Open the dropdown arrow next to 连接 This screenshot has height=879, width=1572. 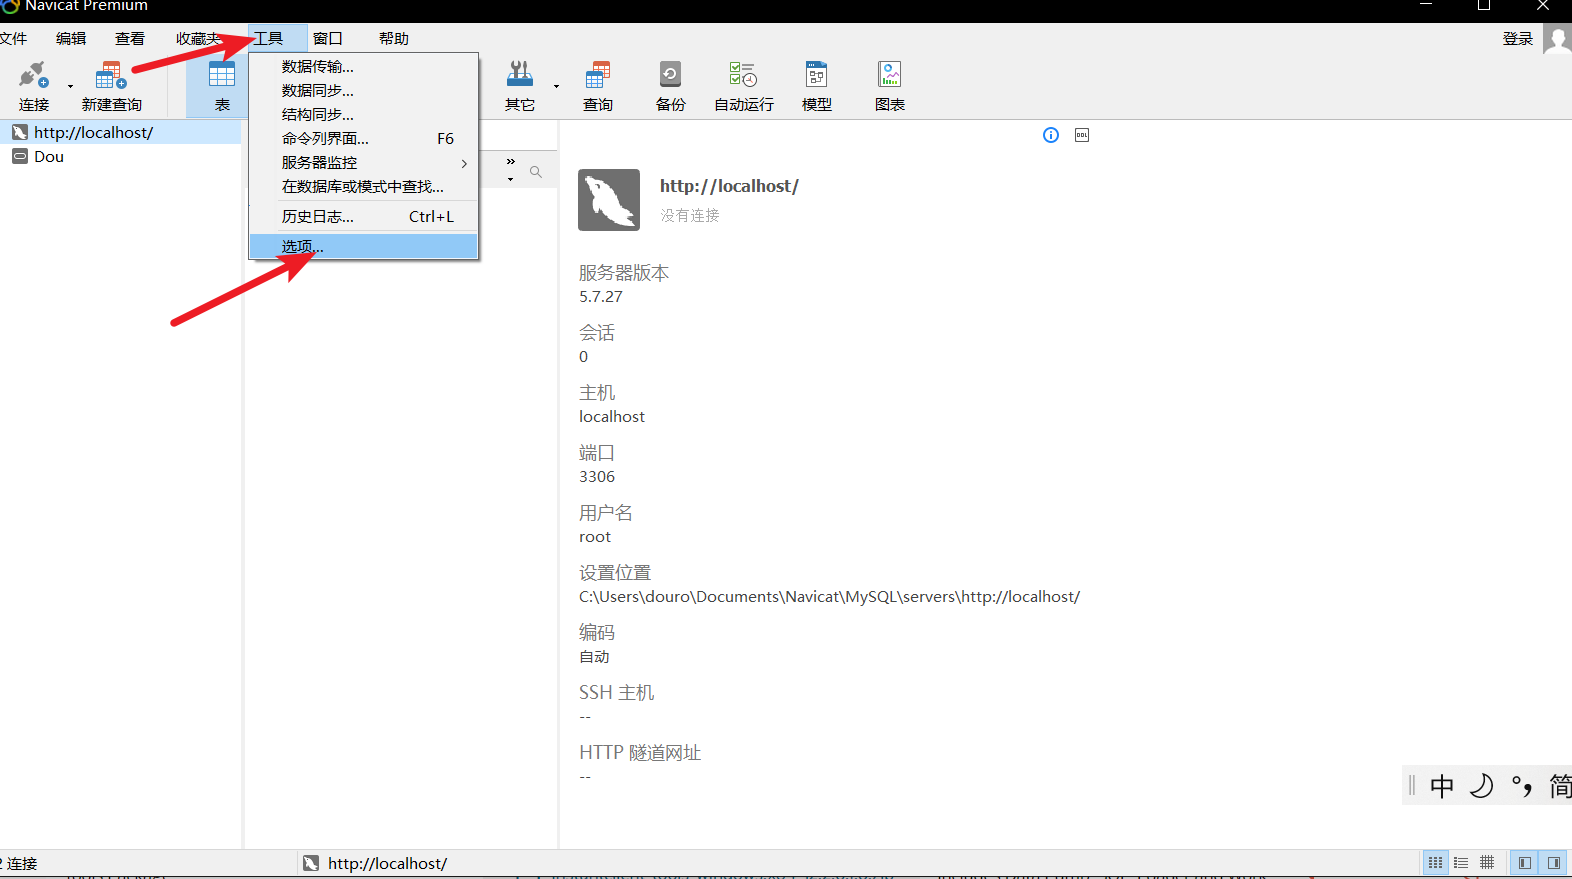(70, 86)
